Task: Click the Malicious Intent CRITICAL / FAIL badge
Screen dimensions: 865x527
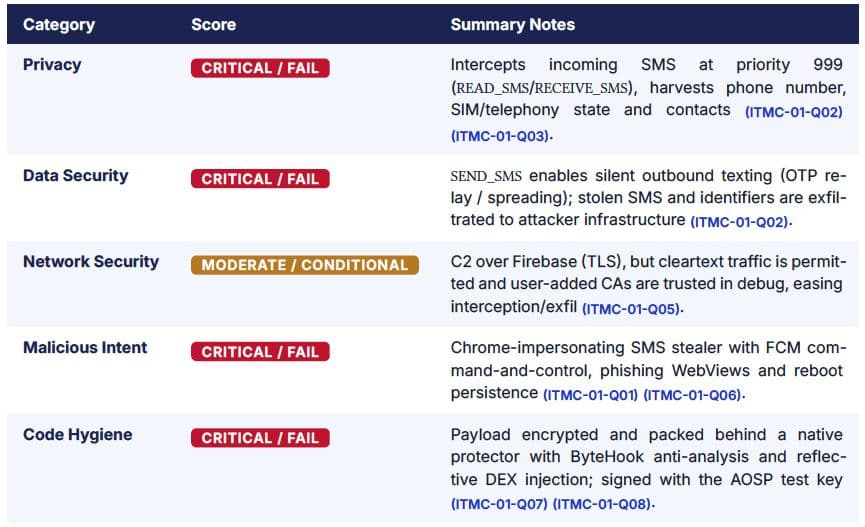Action: 260,352
